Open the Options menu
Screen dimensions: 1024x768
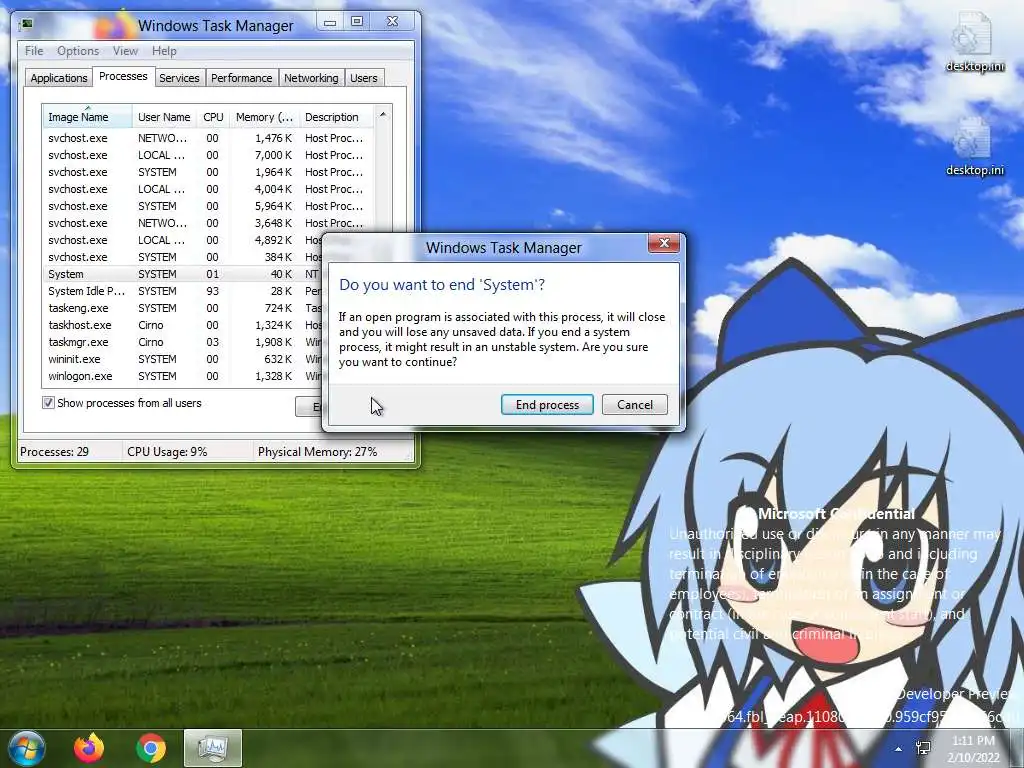tap(78, 51)
